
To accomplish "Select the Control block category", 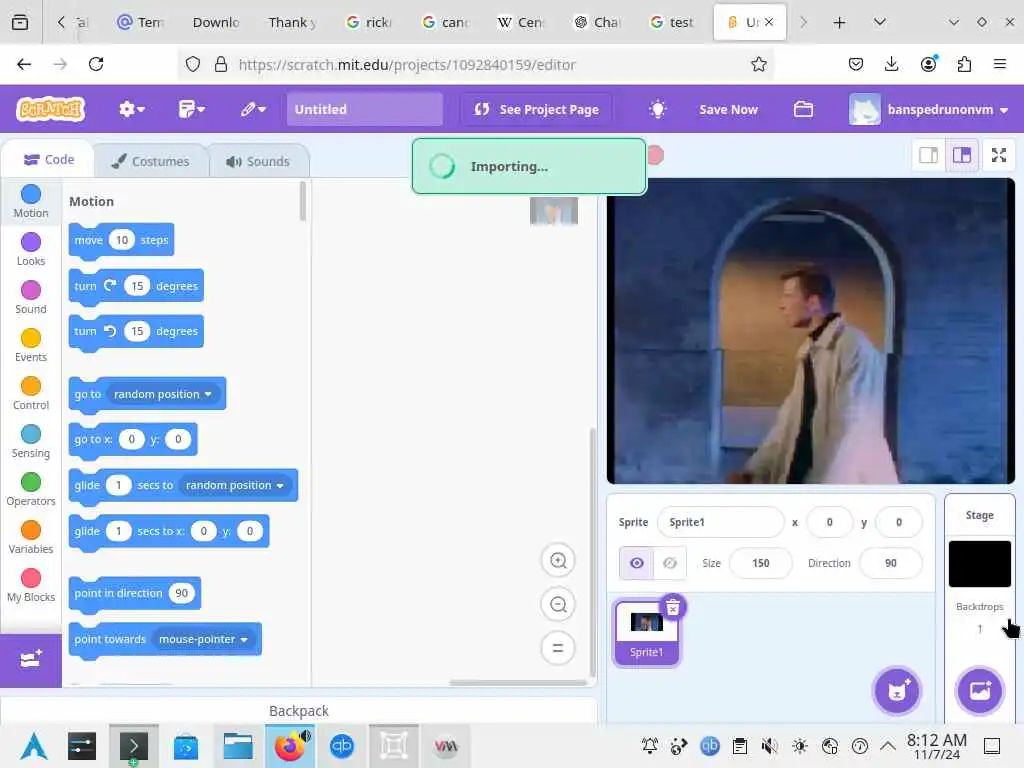I will click(31, 393).
